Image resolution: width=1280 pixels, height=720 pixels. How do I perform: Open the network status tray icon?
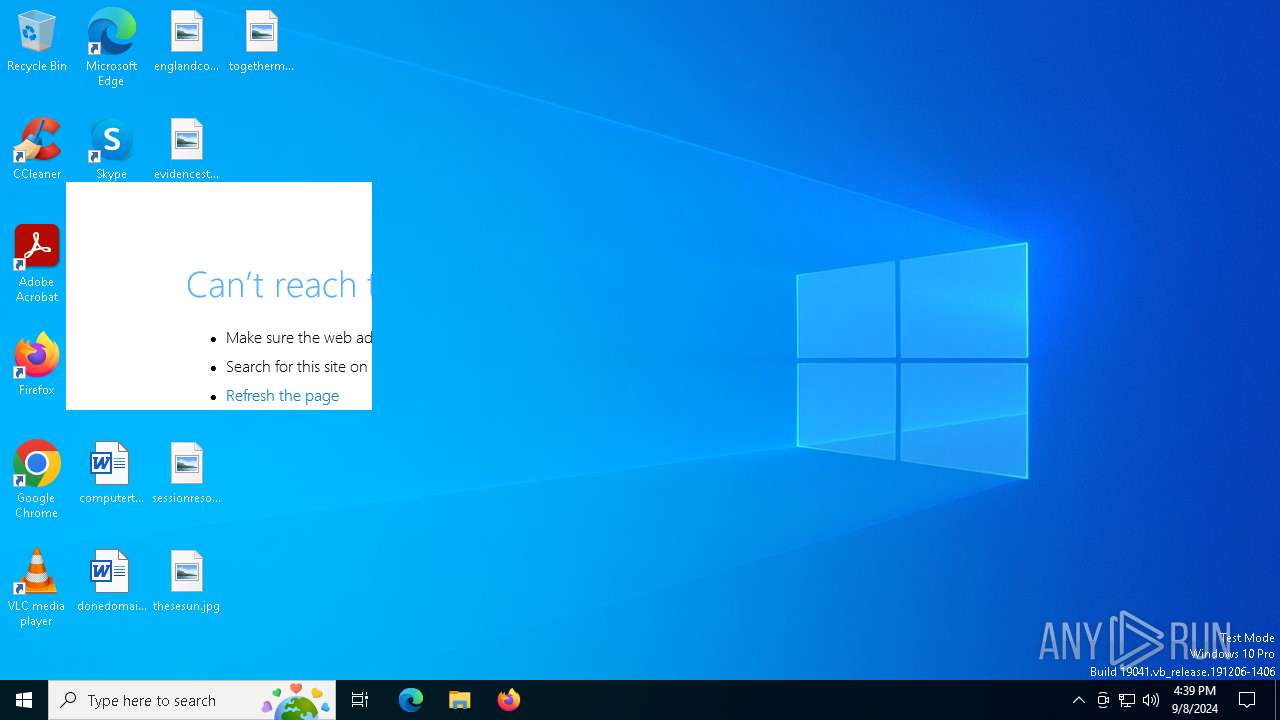click(1127, 700)
